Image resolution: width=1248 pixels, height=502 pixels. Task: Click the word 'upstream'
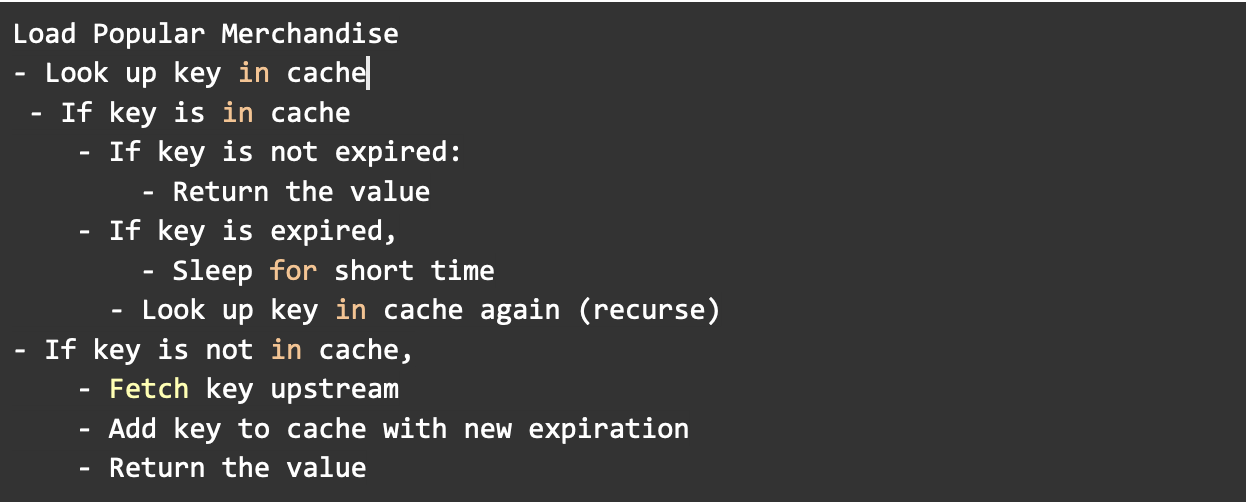click(335, 390)
